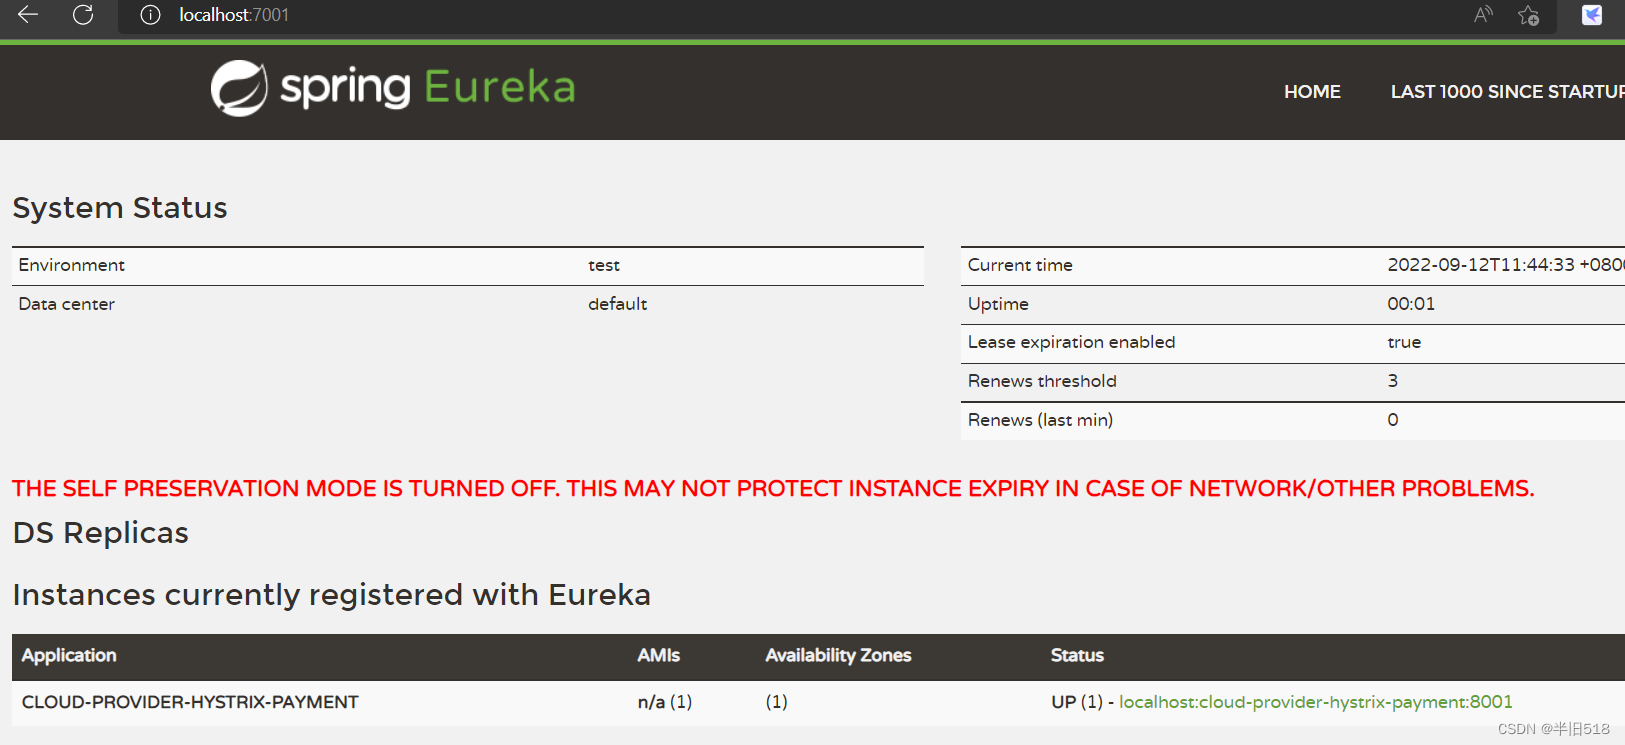Click the Uptime label
The height and width of the screenshot is (745, 1625).
[998, 304]
